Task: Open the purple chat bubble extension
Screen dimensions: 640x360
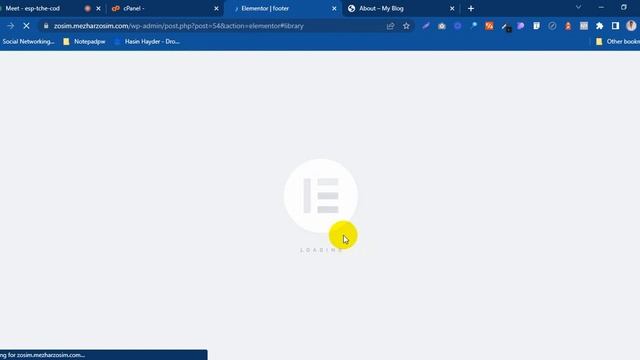Action: tap(520, 26)
